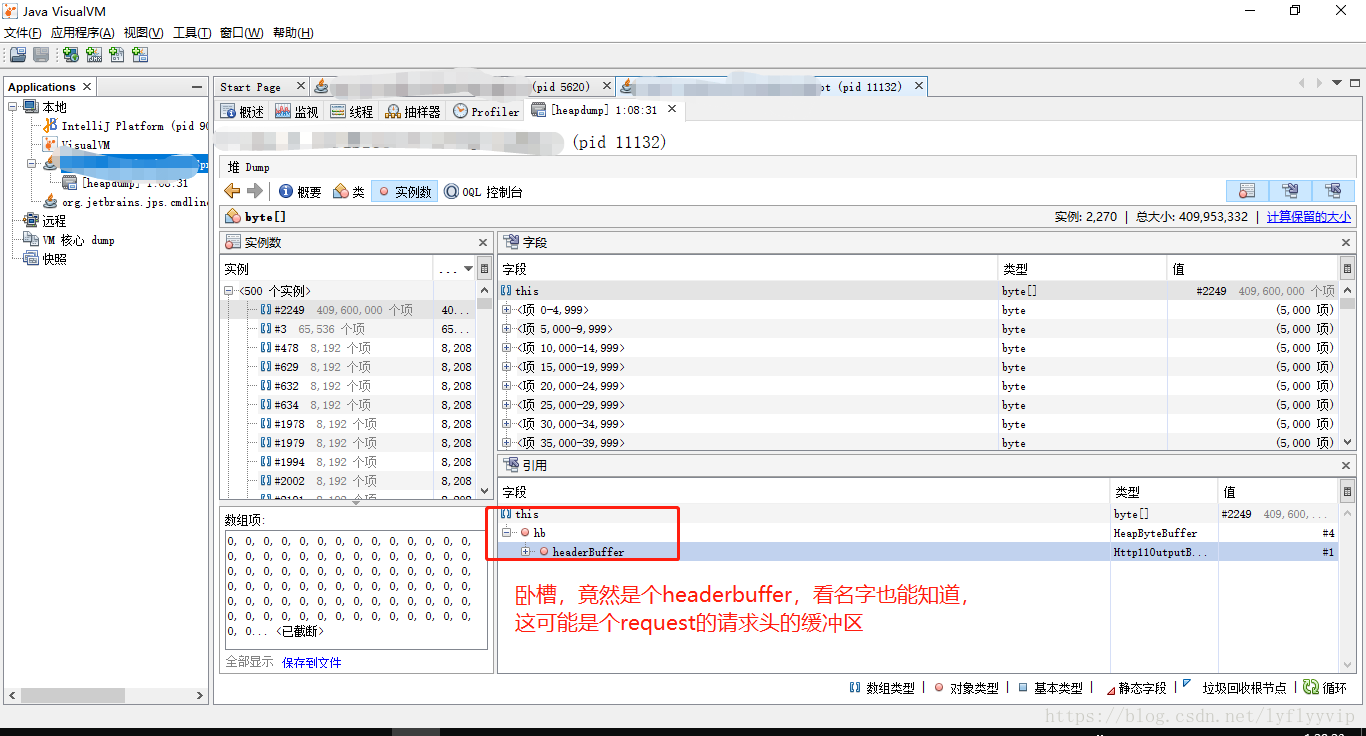The width and height of the screenshot is (1366, 736).
Task: Click the 全部显示 label
Action: 249,662
